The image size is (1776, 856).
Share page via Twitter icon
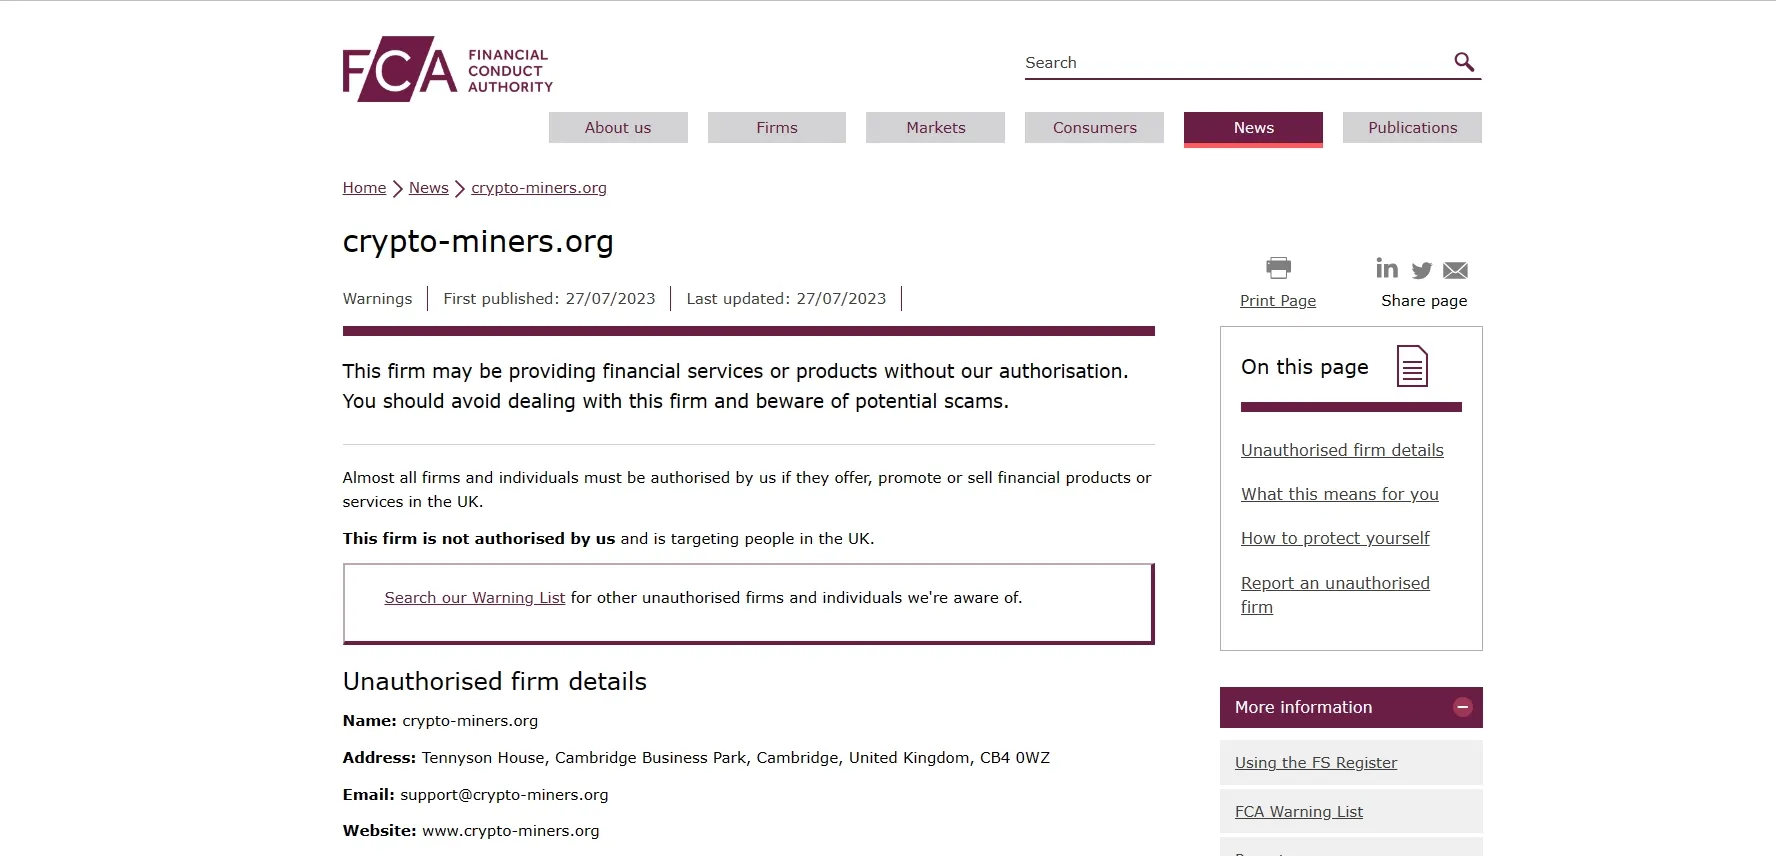click(1422, 270)
